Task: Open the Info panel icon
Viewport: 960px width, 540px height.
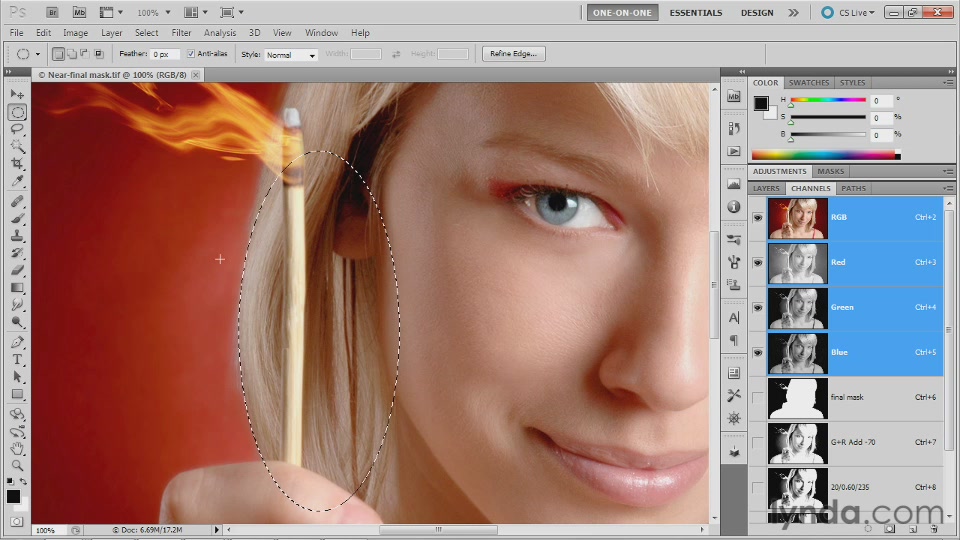Action: (733, 207)
